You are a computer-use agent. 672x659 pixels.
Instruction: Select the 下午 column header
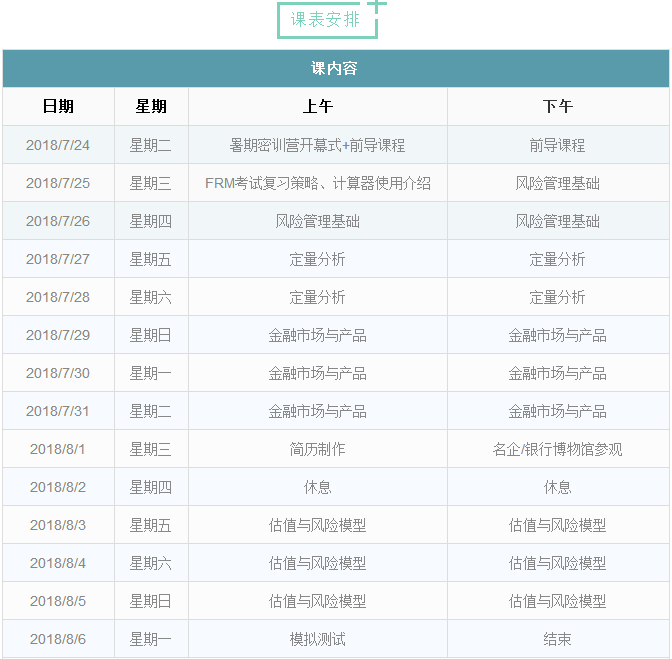click(x=558, y=106)
